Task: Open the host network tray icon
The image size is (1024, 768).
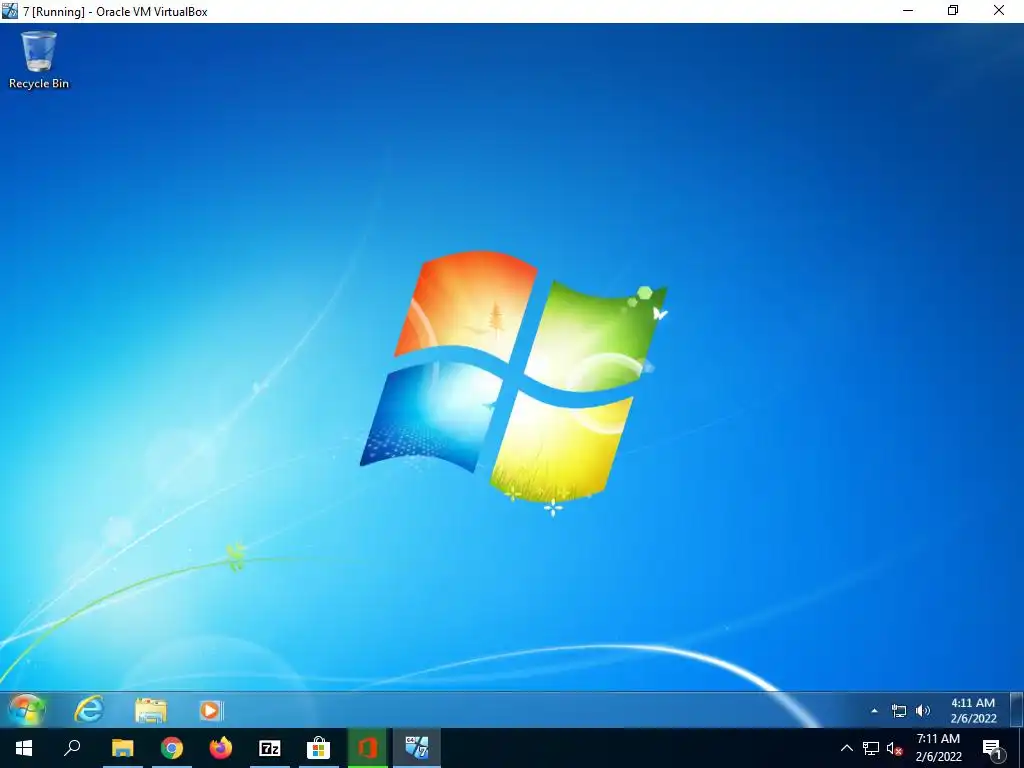Action: [x=871, y=748]
